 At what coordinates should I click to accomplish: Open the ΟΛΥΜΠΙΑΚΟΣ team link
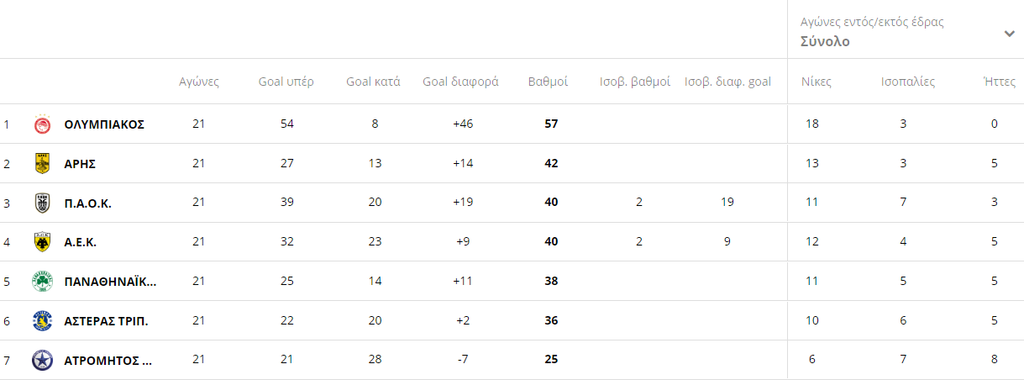(104, 124)
